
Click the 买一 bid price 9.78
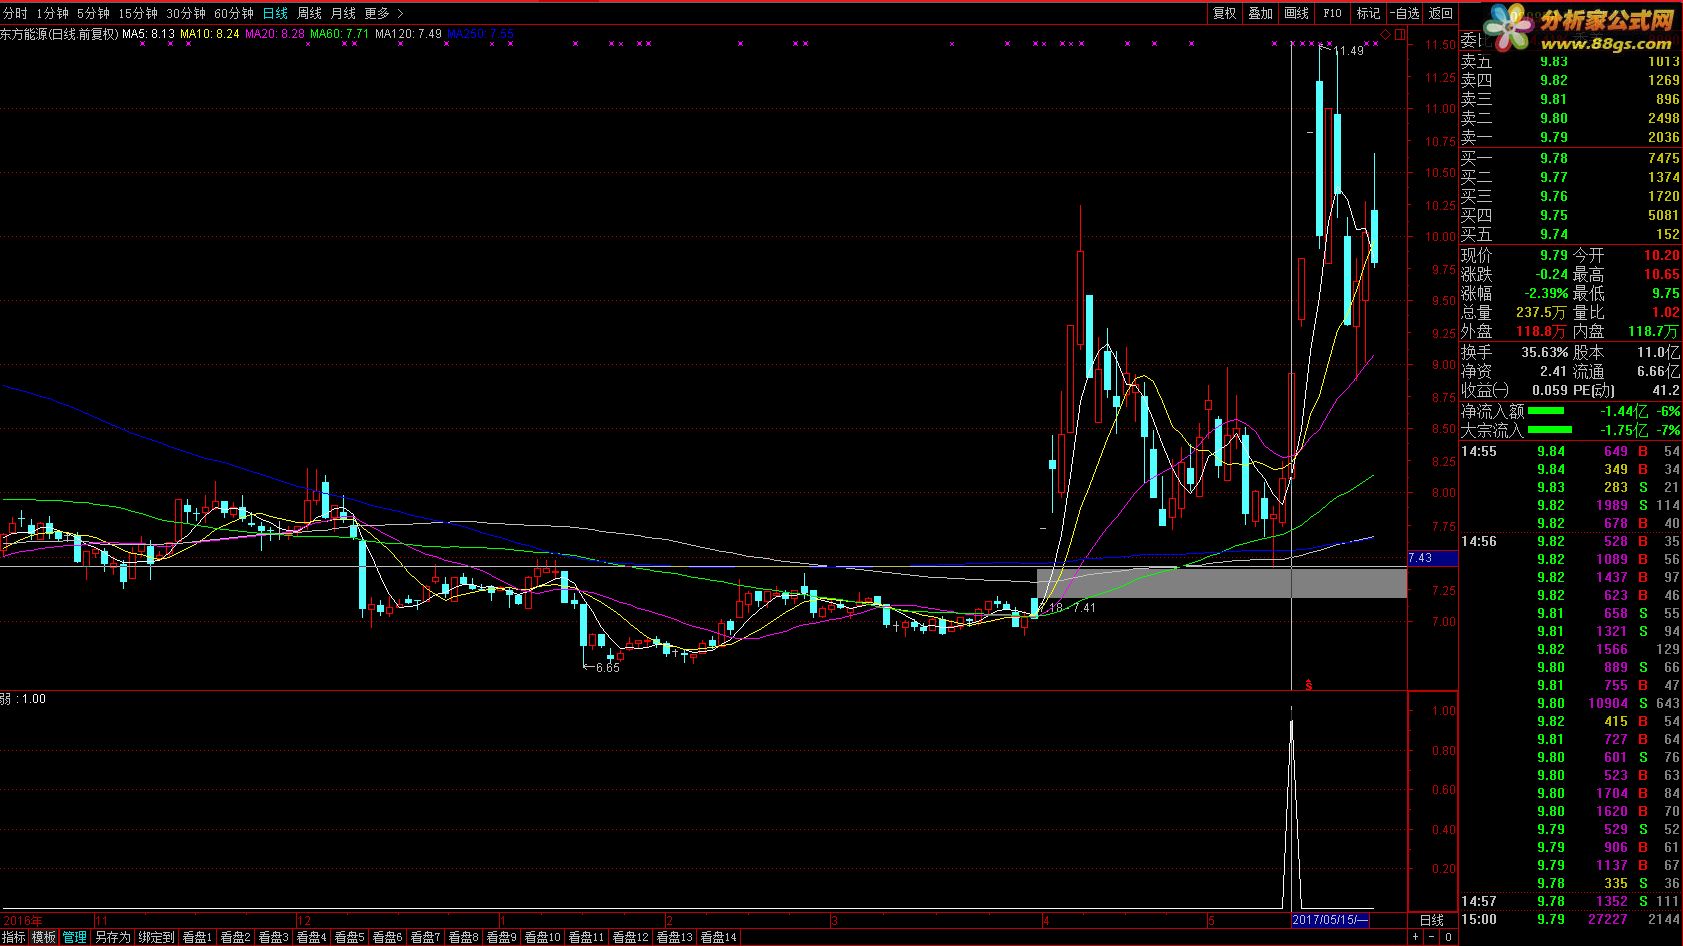1554,158
